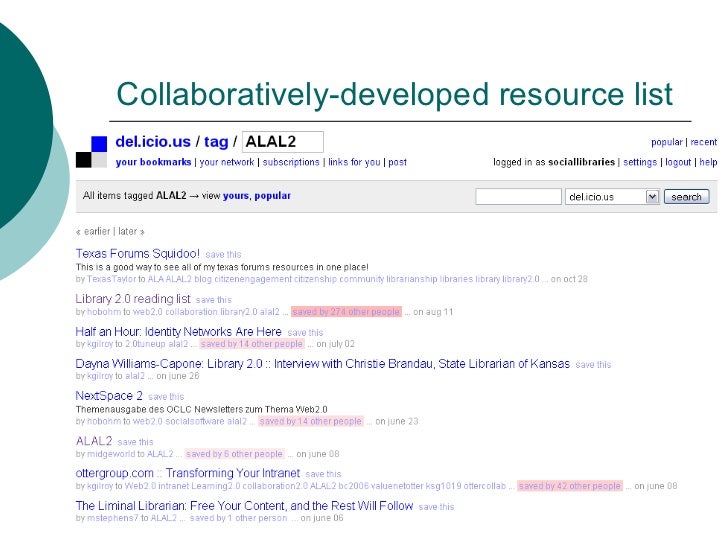The height and width of the screenshot is (546, 728).
Task: Open Library 2.0 reading list bookmark
Action: point(133,299)
